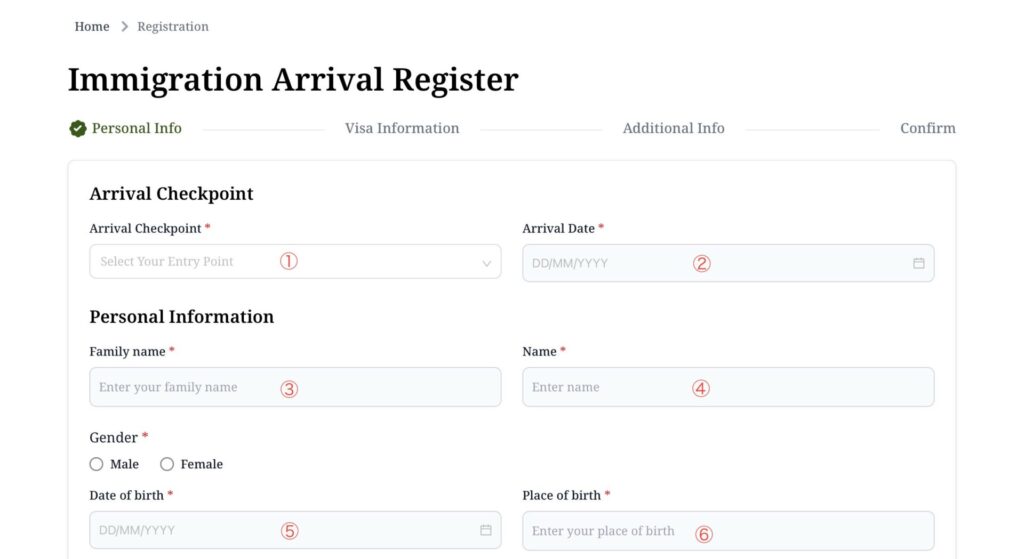
Task: Open the Confirm step
Action: point(927,128)
